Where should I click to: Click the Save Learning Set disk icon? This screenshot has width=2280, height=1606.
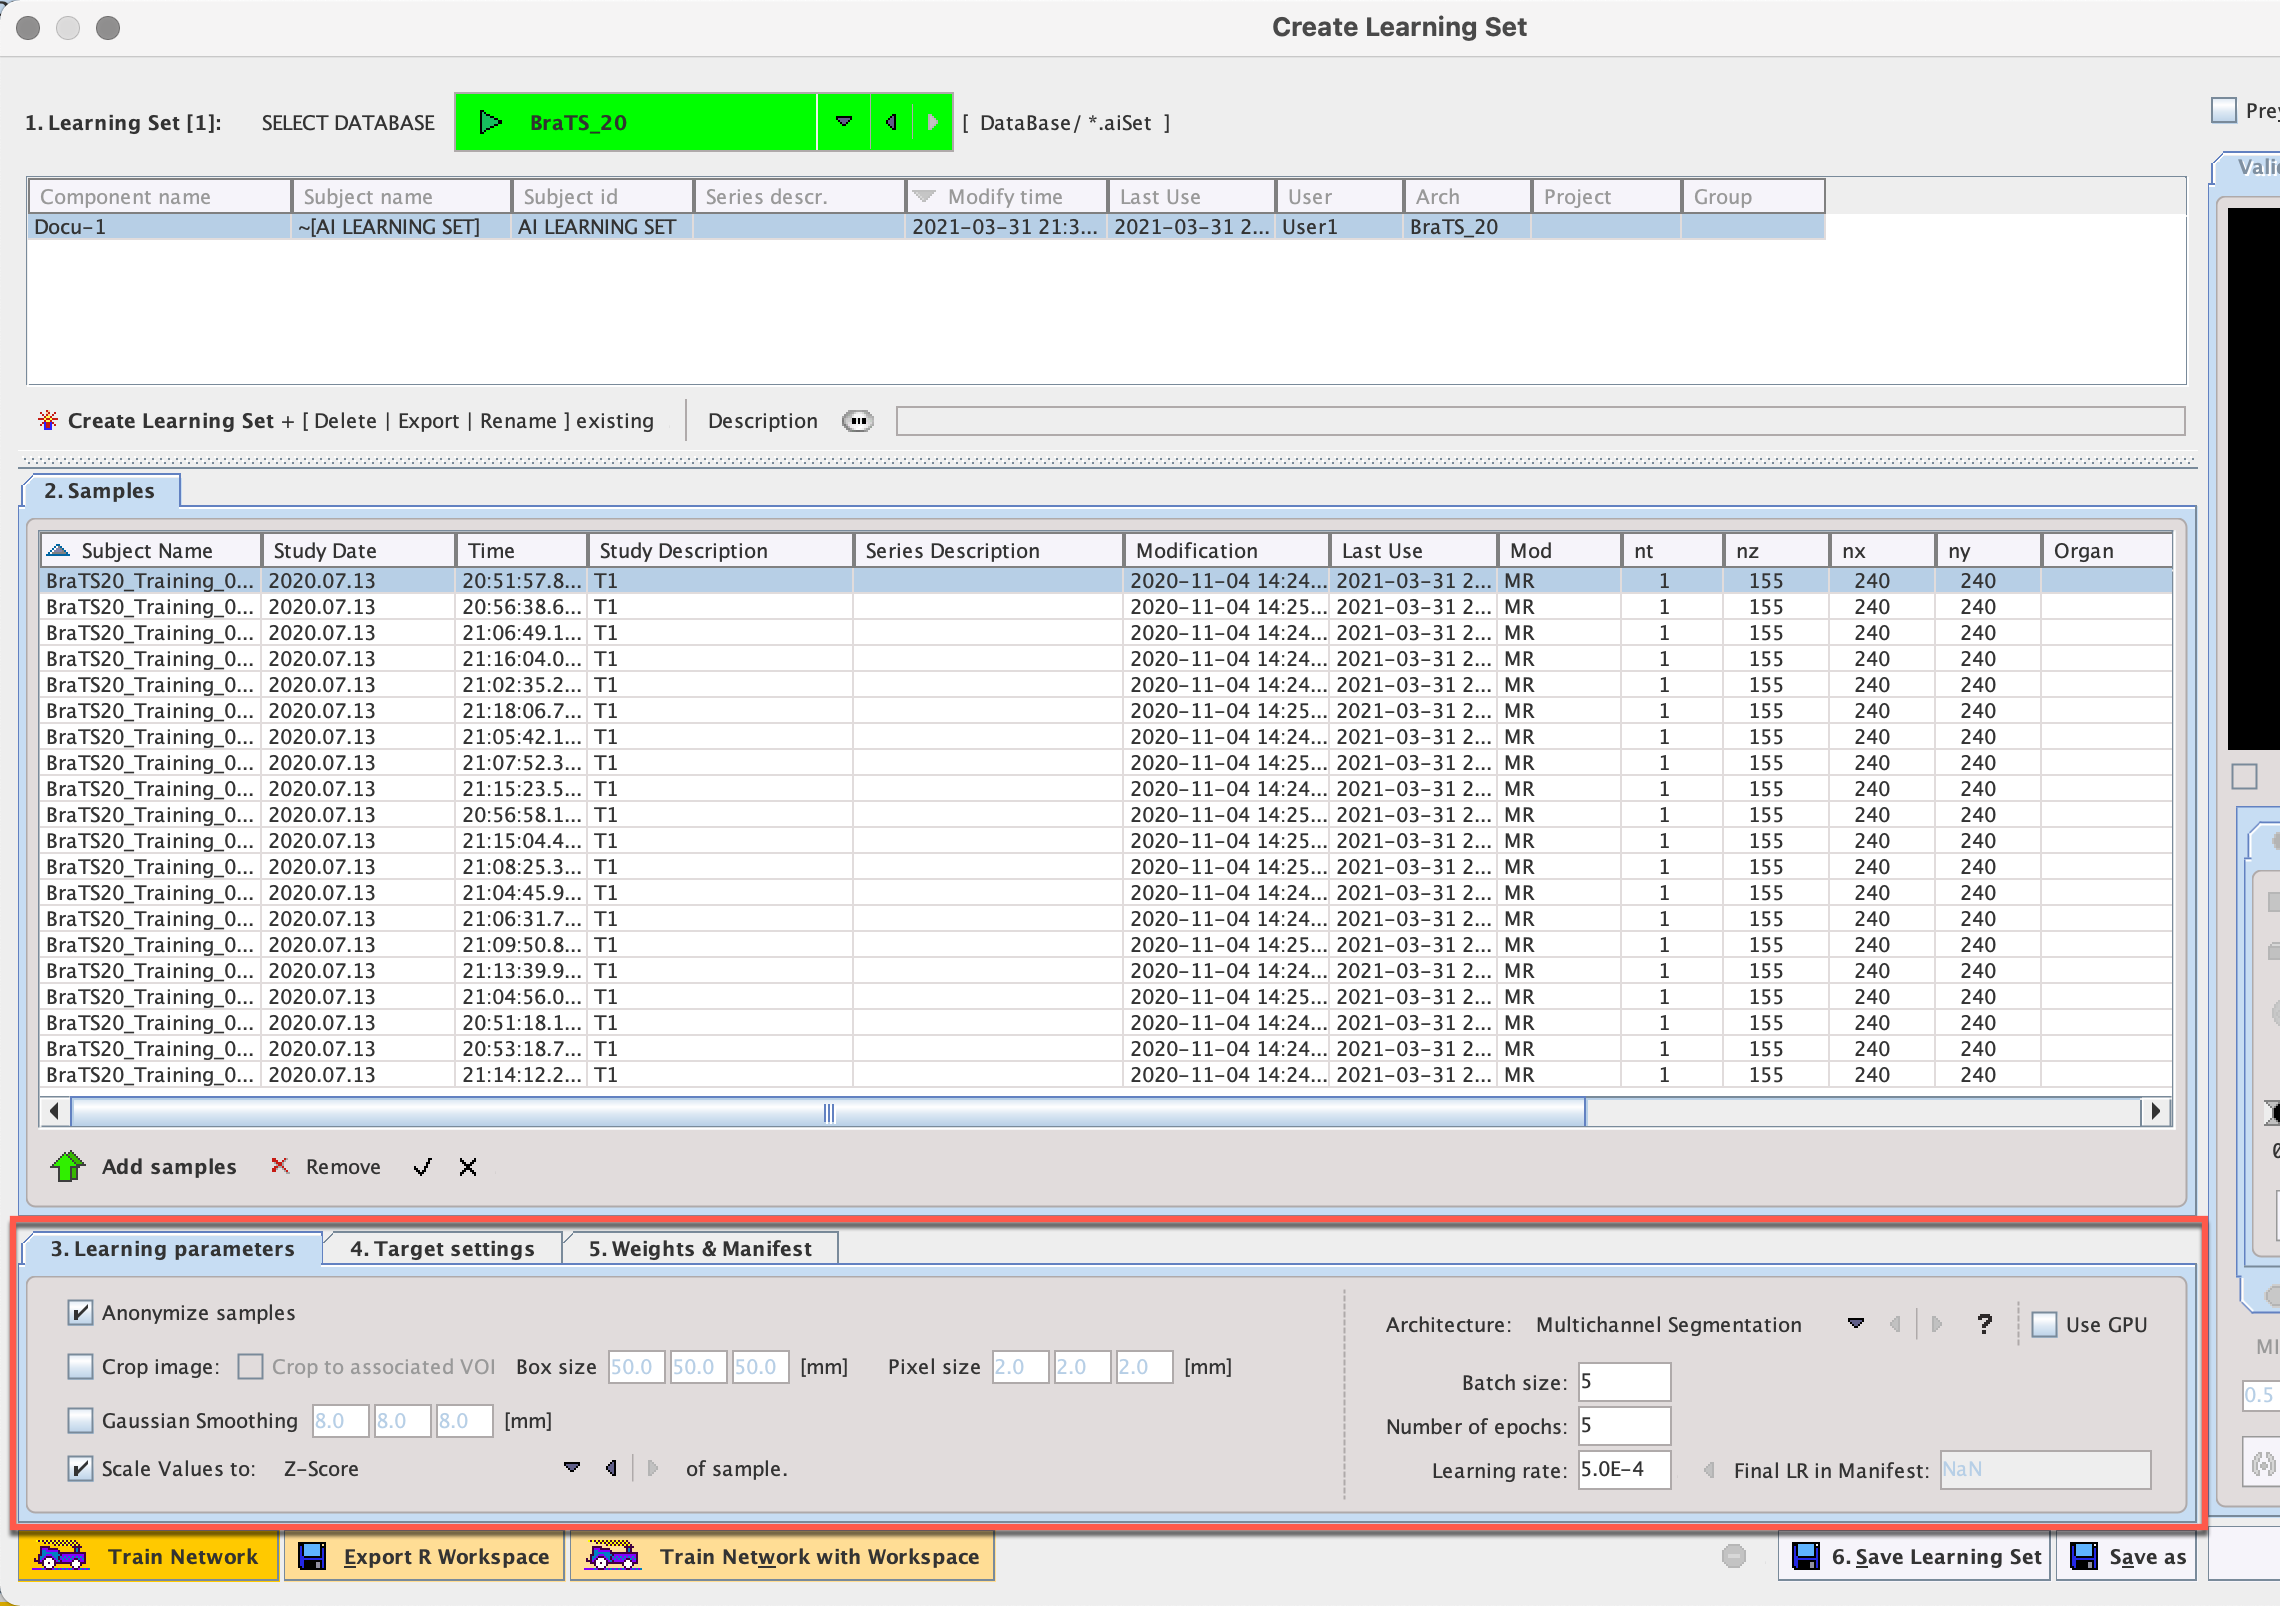coord(1806,1556)
